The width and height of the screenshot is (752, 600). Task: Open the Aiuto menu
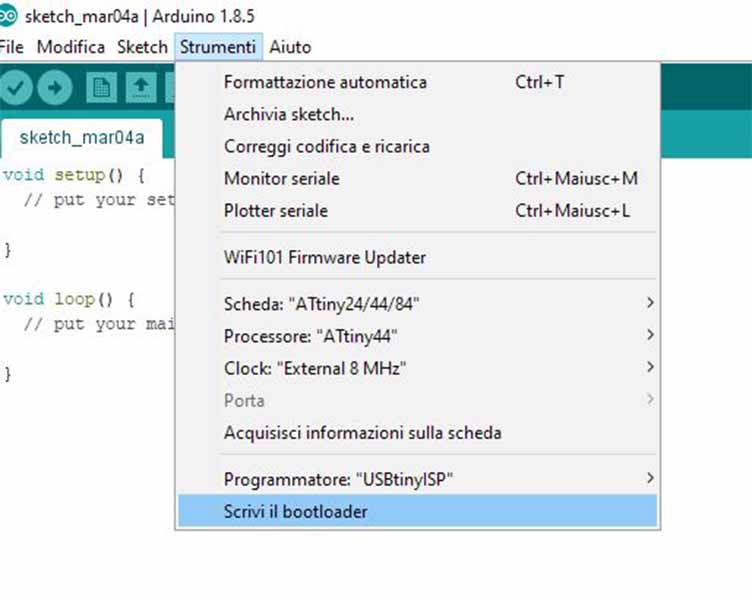(290, 47)
